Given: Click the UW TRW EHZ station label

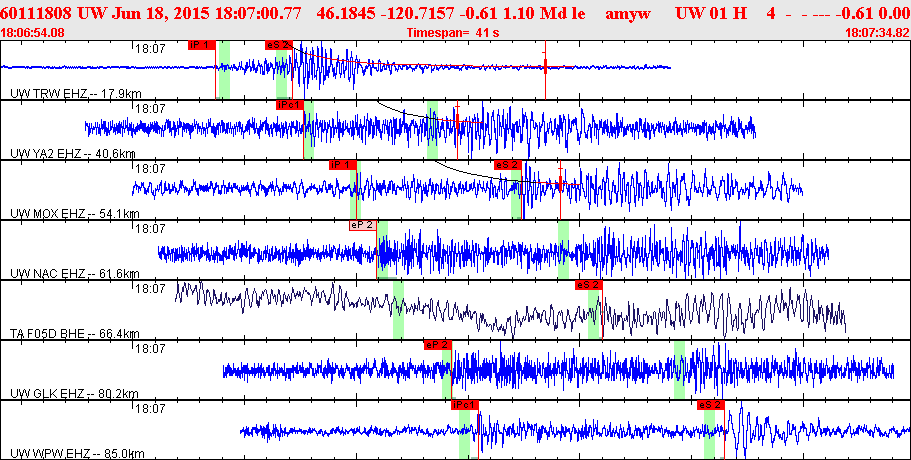Looking at the screenshot, I should pos(76,93).
